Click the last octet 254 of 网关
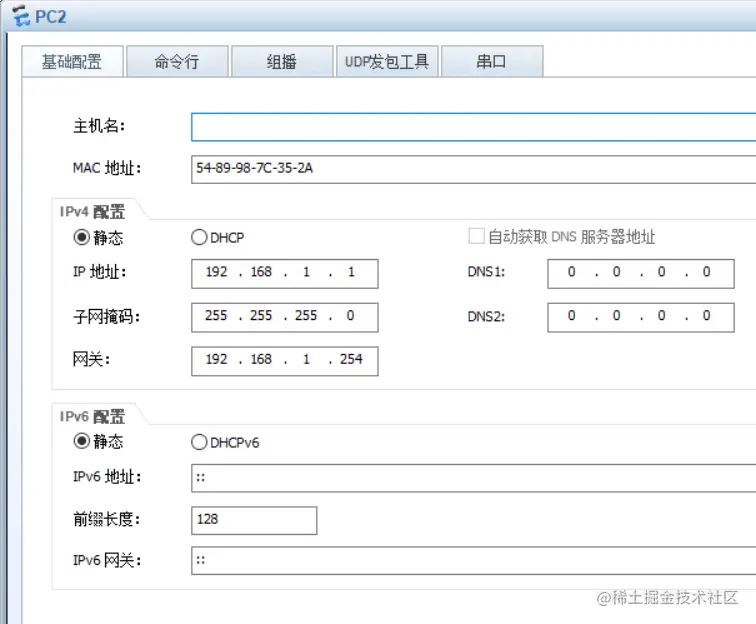Viewport: 756px width, 624px height. click(351, 359)
